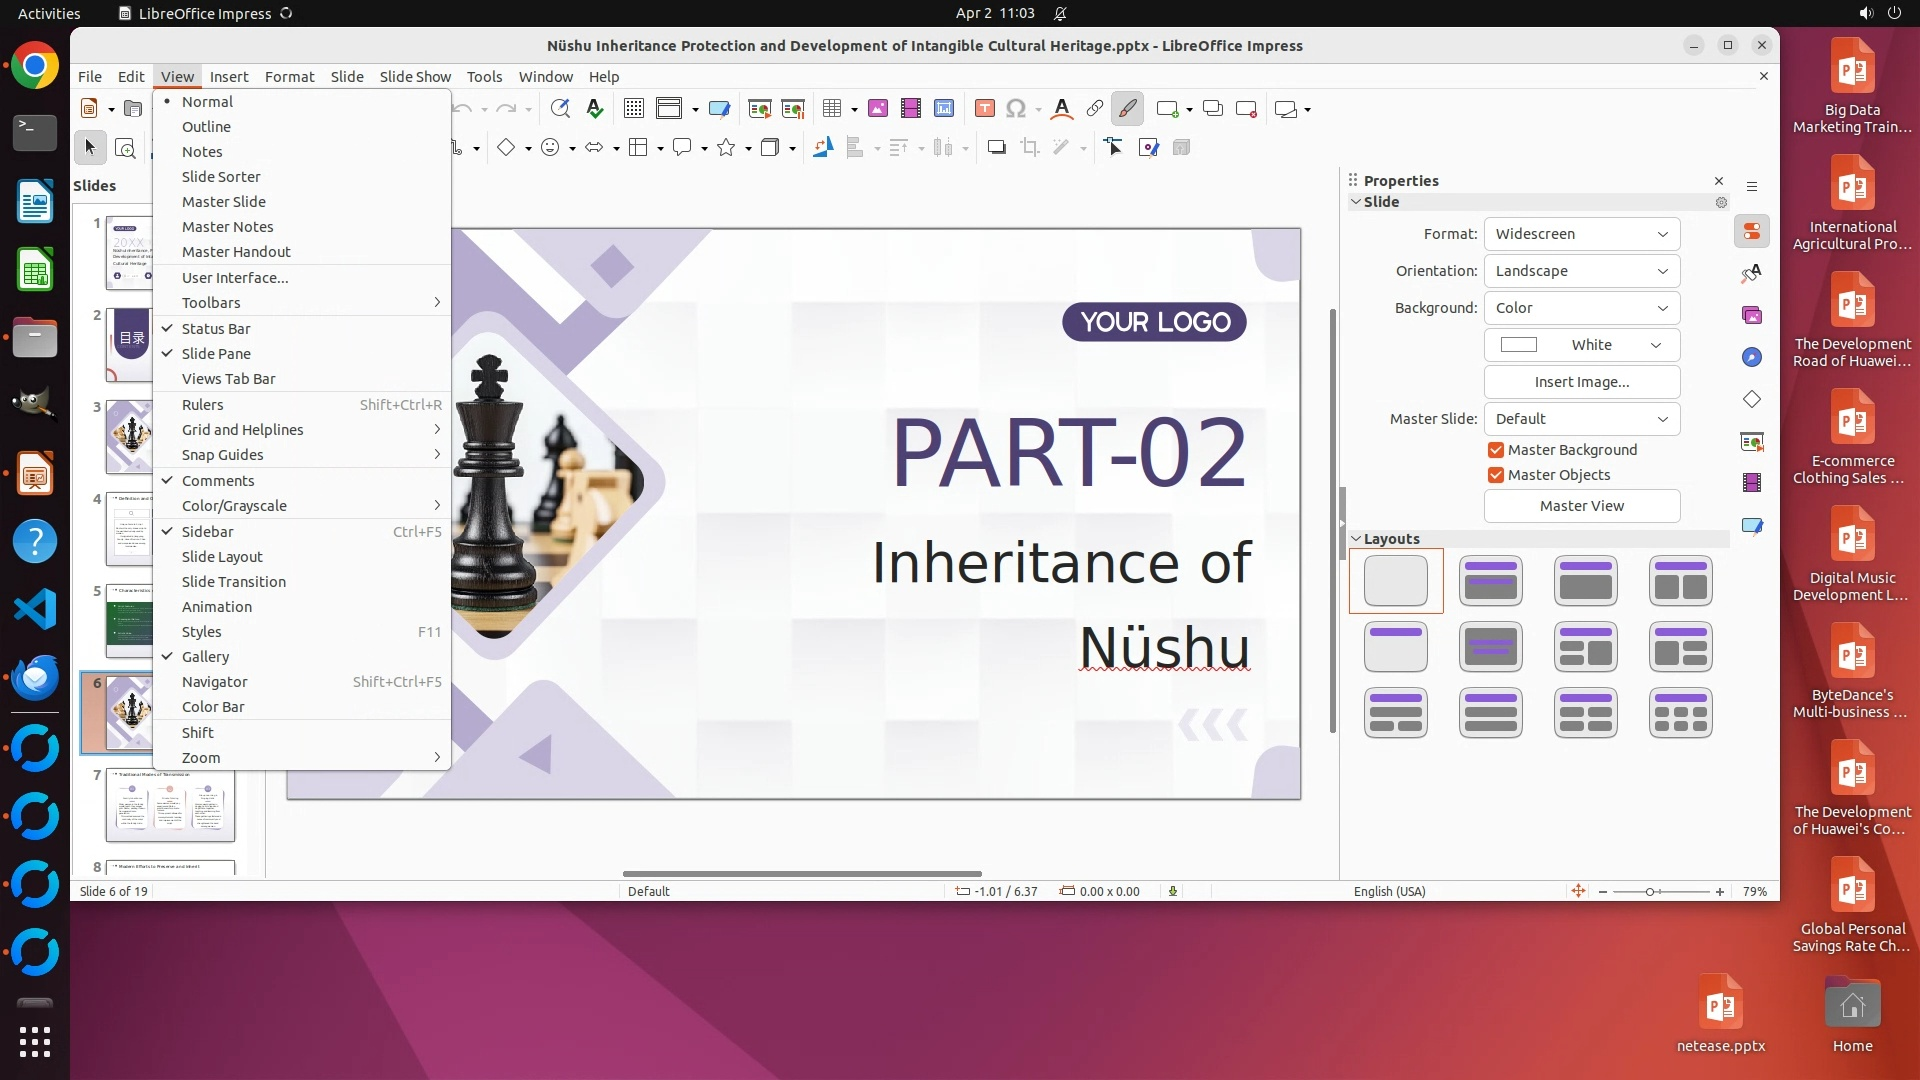Open the Format dropdown showing Widescreen
1920x1080 pixels.
tap(1581, 234)
